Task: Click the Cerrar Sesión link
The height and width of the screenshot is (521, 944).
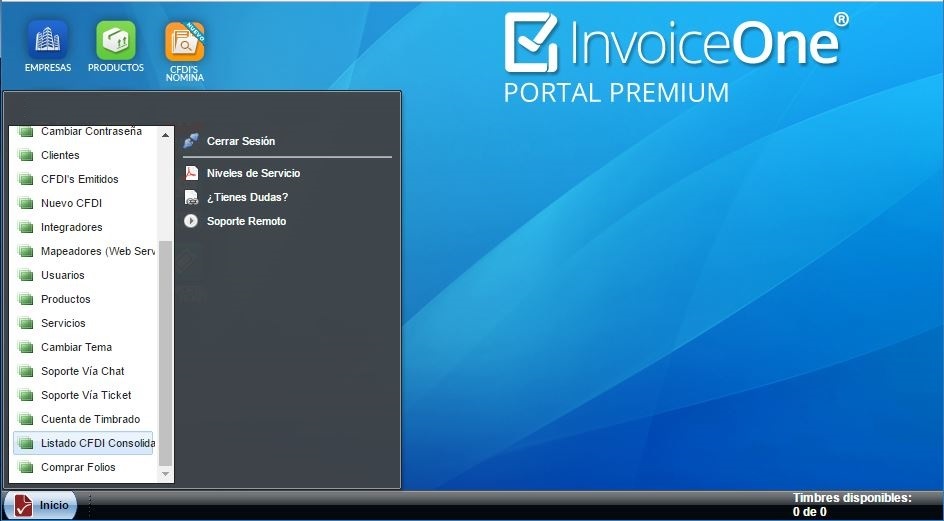Action: [241, 141]
